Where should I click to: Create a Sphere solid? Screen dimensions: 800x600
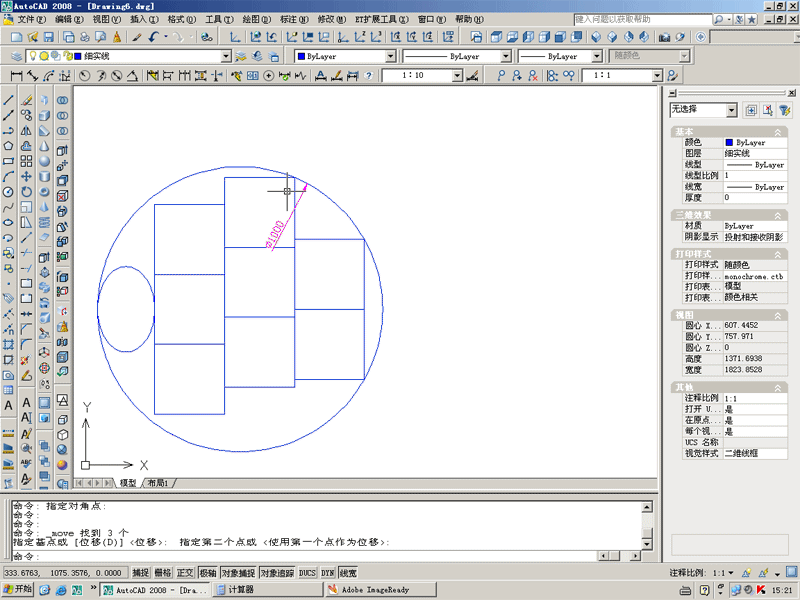pyautogui.click(x=45, y=161)
